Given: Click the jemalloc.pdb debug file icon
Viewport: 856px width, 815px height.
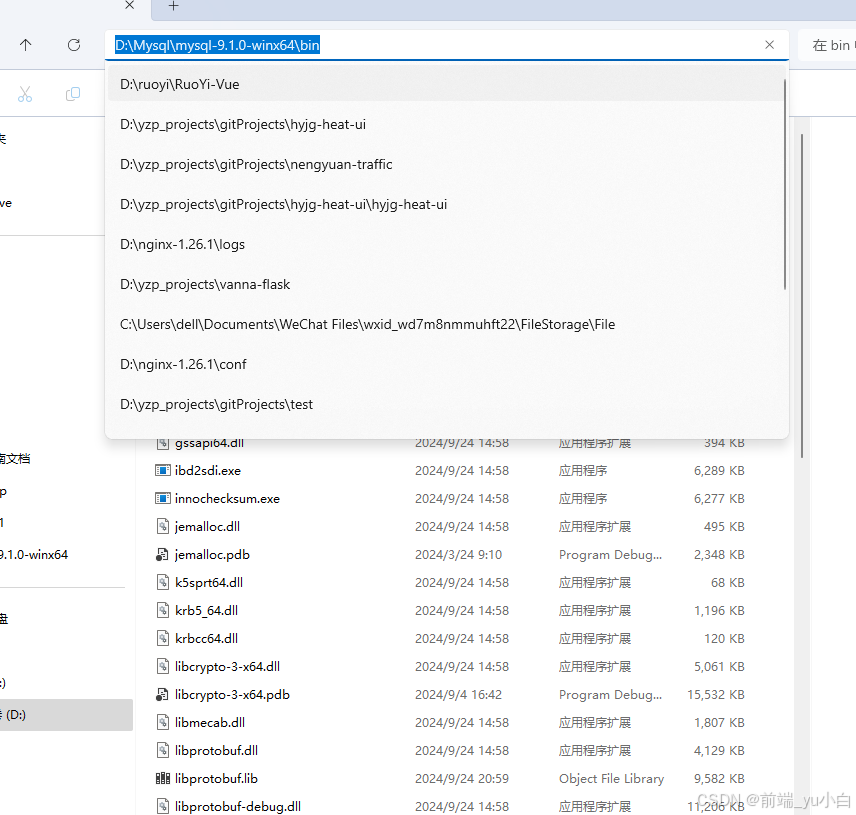Looking at the screenshot, I should pos(160,554).
